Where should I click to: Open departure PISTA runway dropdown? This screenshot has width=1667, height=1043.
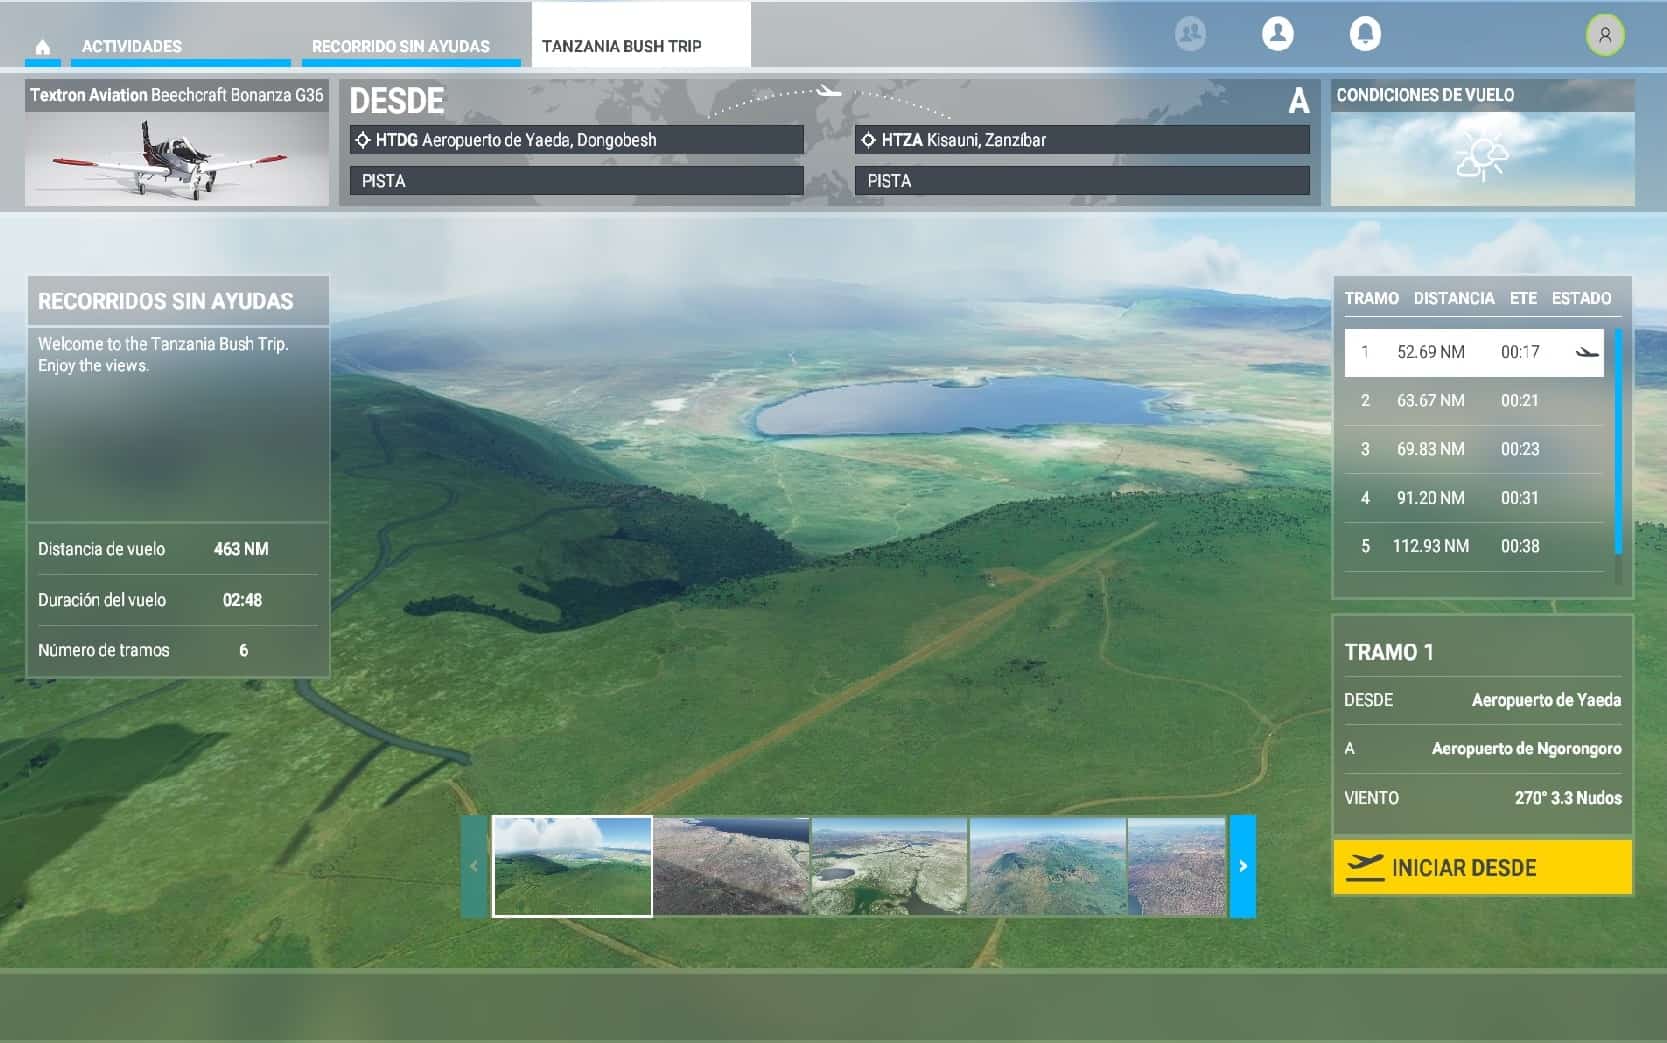point(576,181)
